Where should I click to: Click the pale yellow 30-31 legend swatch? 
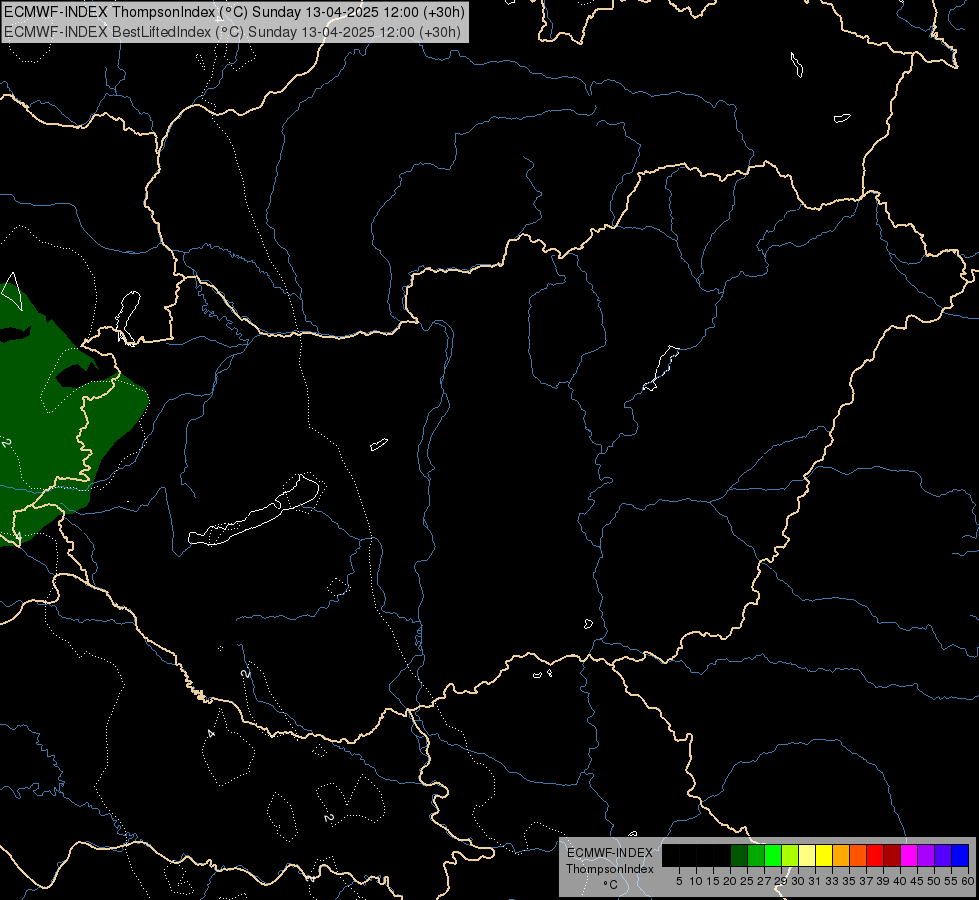click(807, 855)
